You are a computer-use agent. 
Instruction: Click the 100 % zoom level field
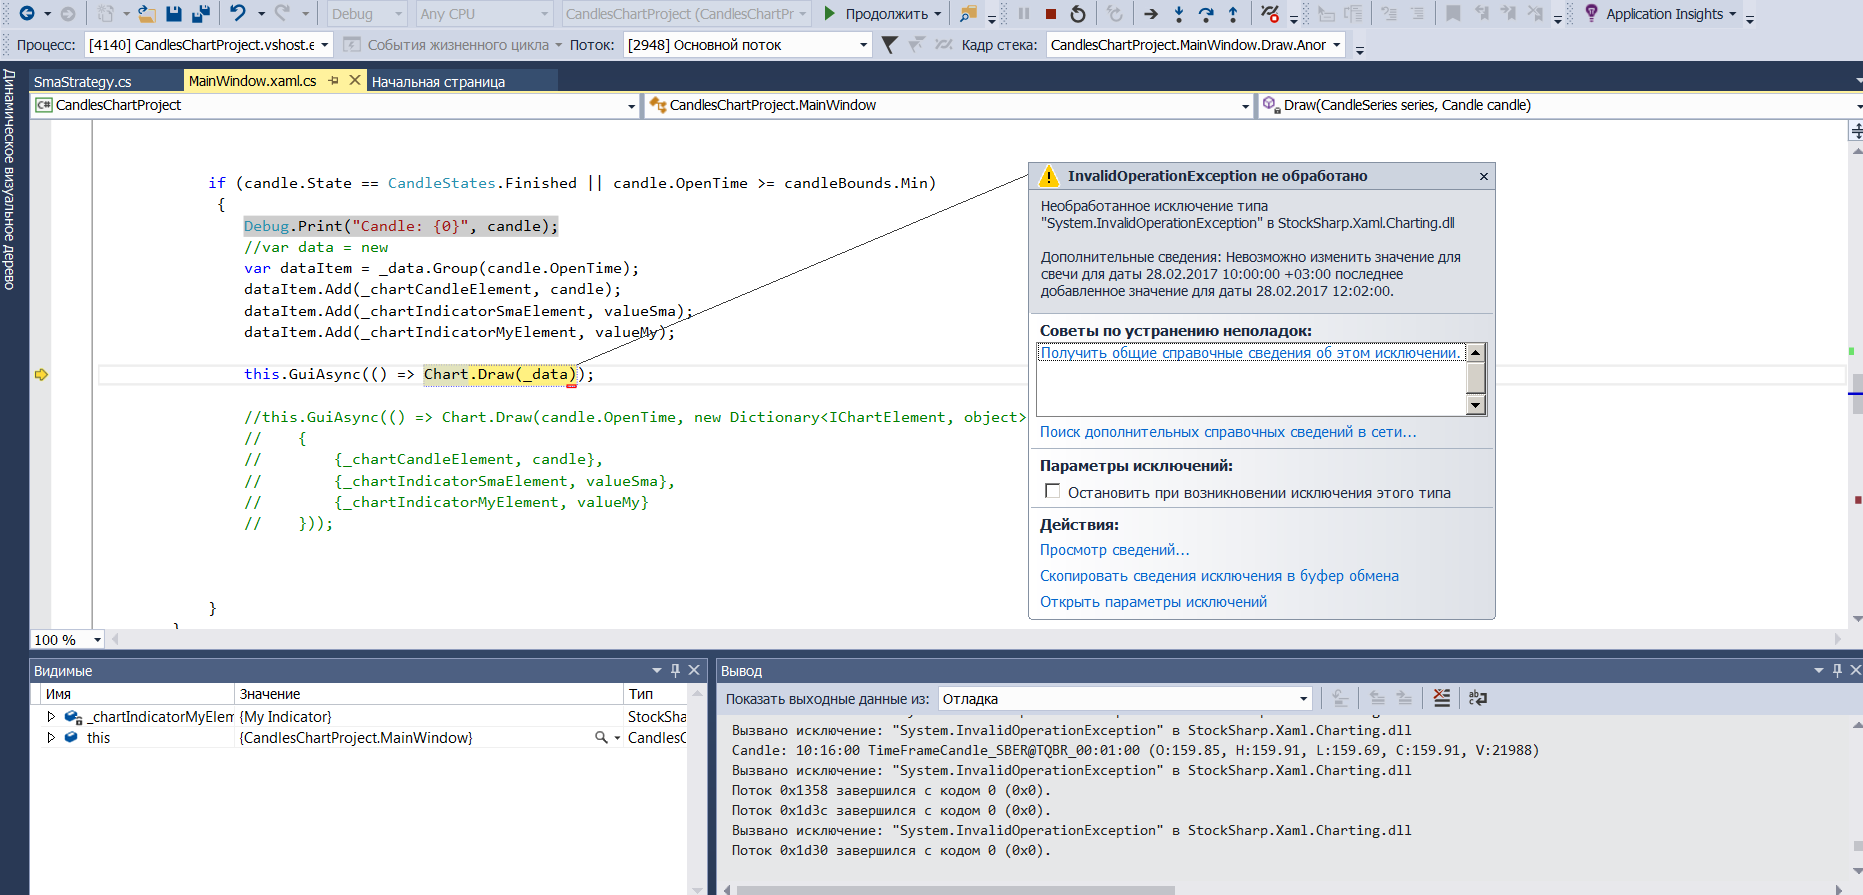click(58, 640)
